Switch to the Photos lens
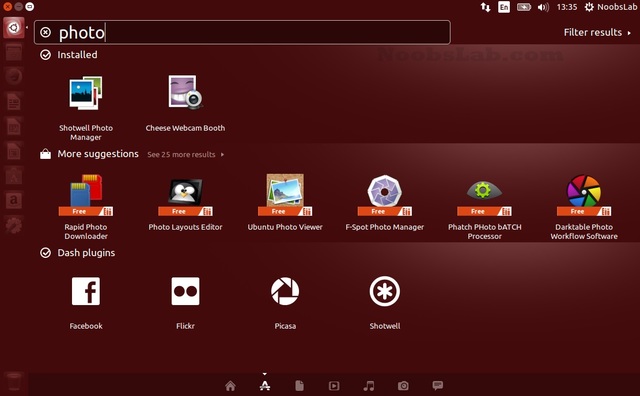 coord(403,386)
